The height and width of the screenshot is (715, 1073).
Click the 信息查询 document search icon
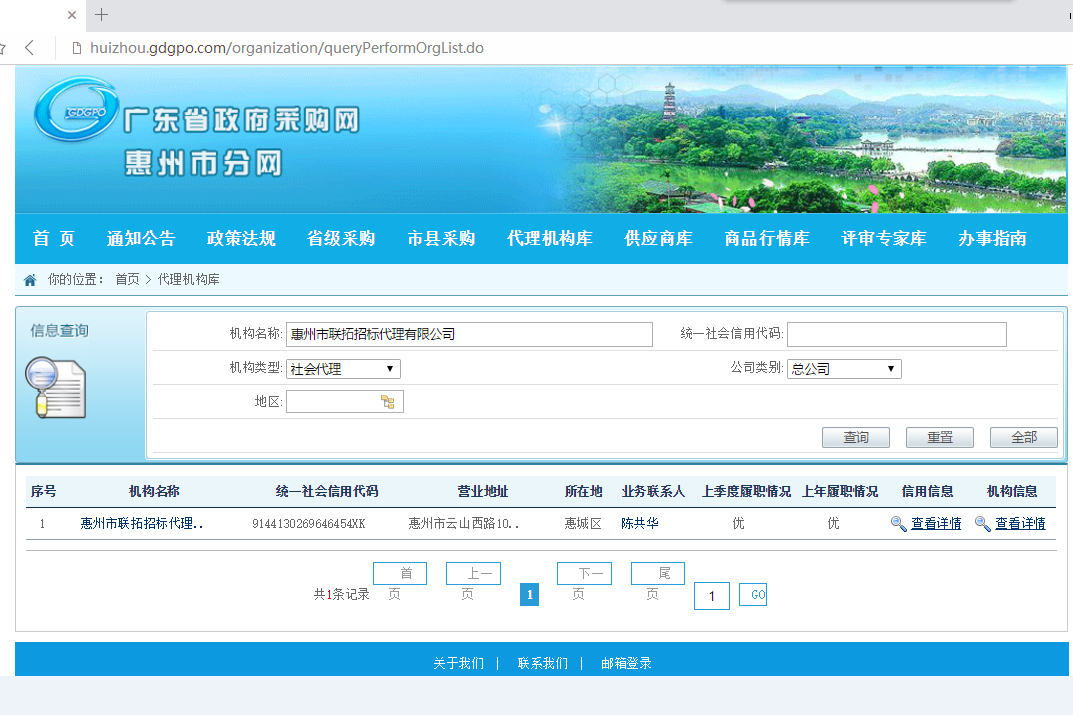(x=56, y=388)
